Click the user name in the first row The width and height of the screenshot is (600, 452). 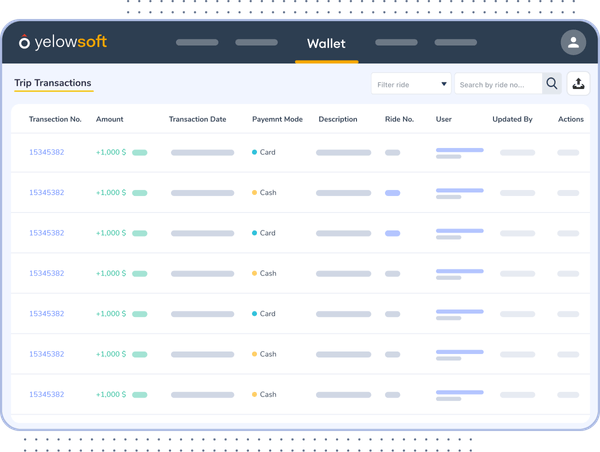(x=460, y=150)
